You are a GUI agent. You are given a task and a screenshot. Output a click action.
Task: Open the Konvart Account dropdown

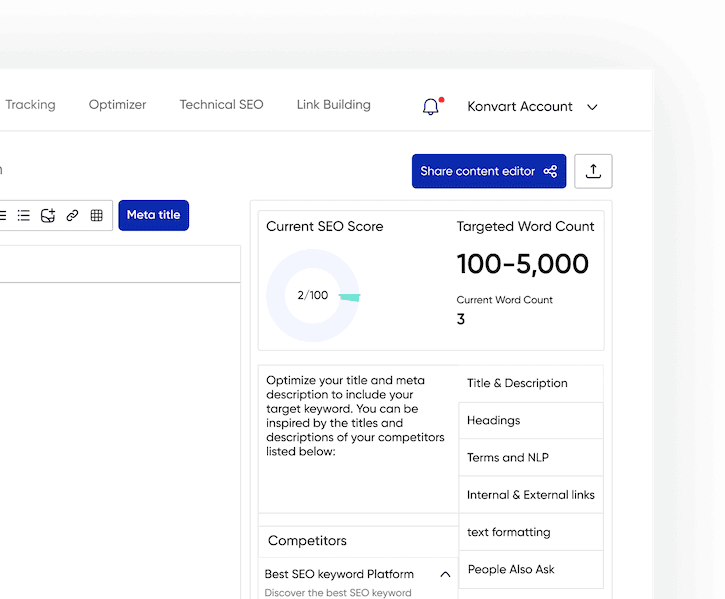point(532,107)
